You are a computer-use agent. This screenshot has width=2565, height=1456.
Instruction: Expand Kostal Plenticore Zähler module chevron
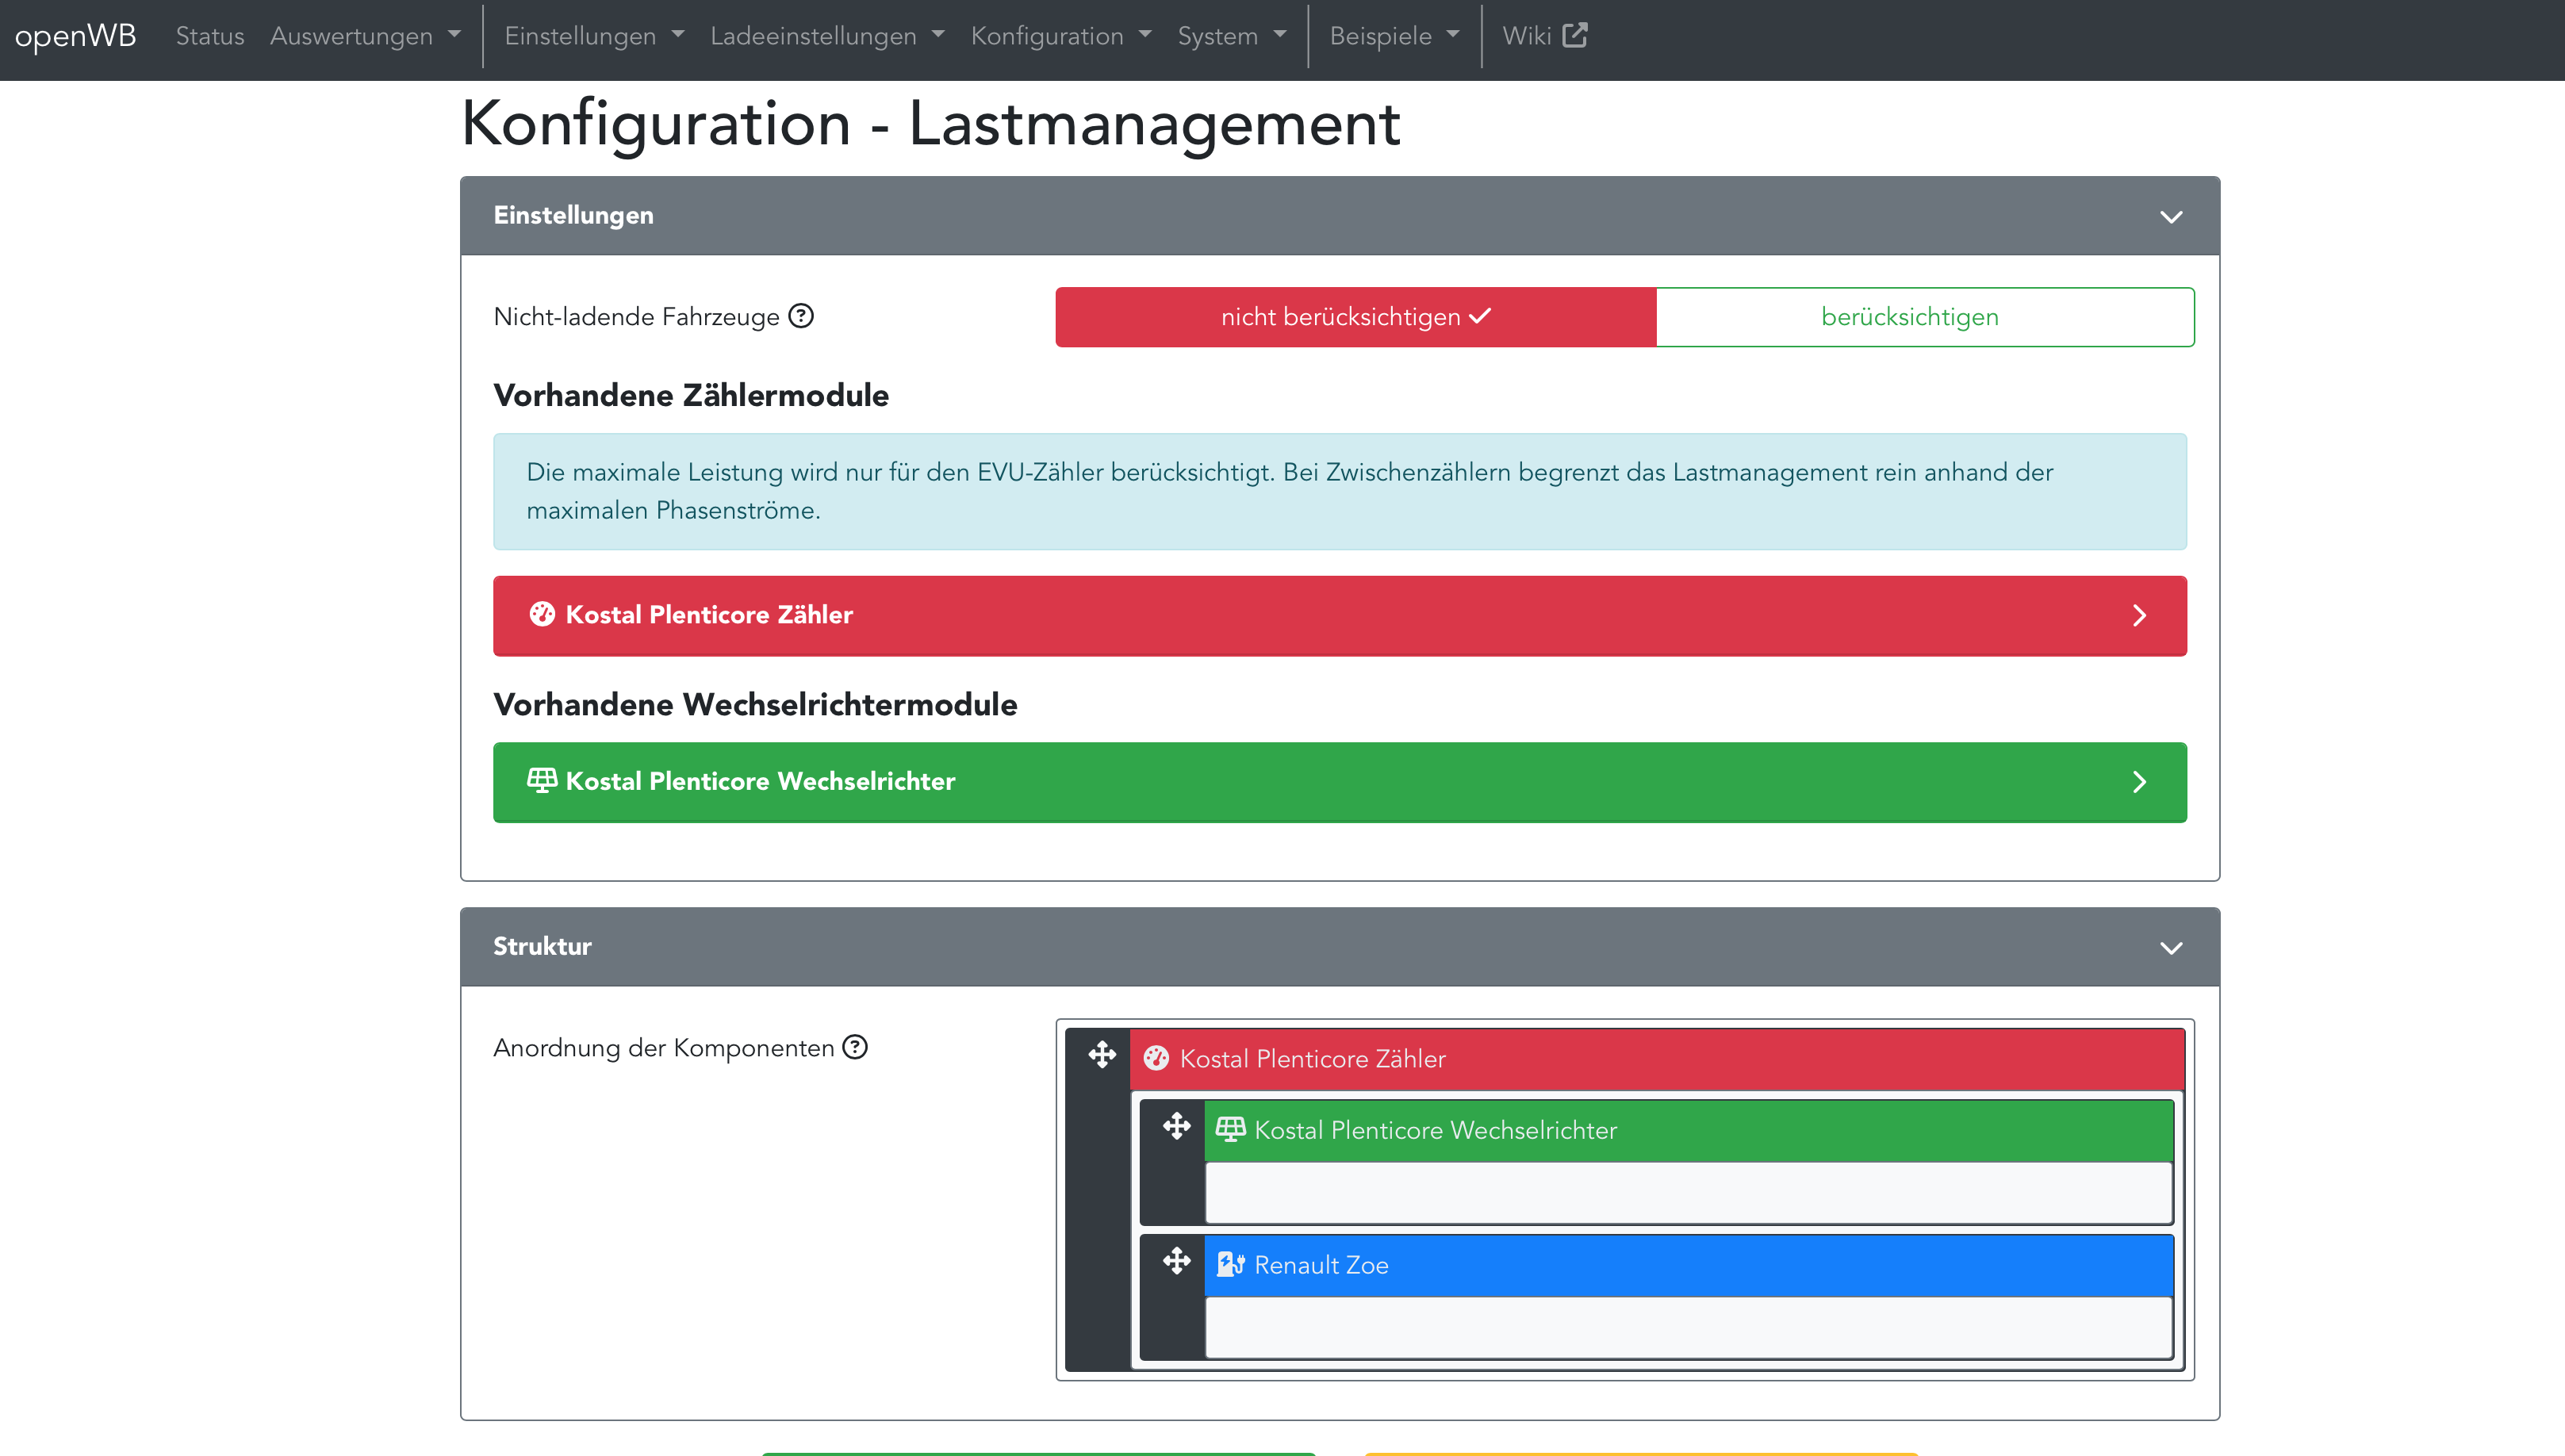click(2139, 615)
